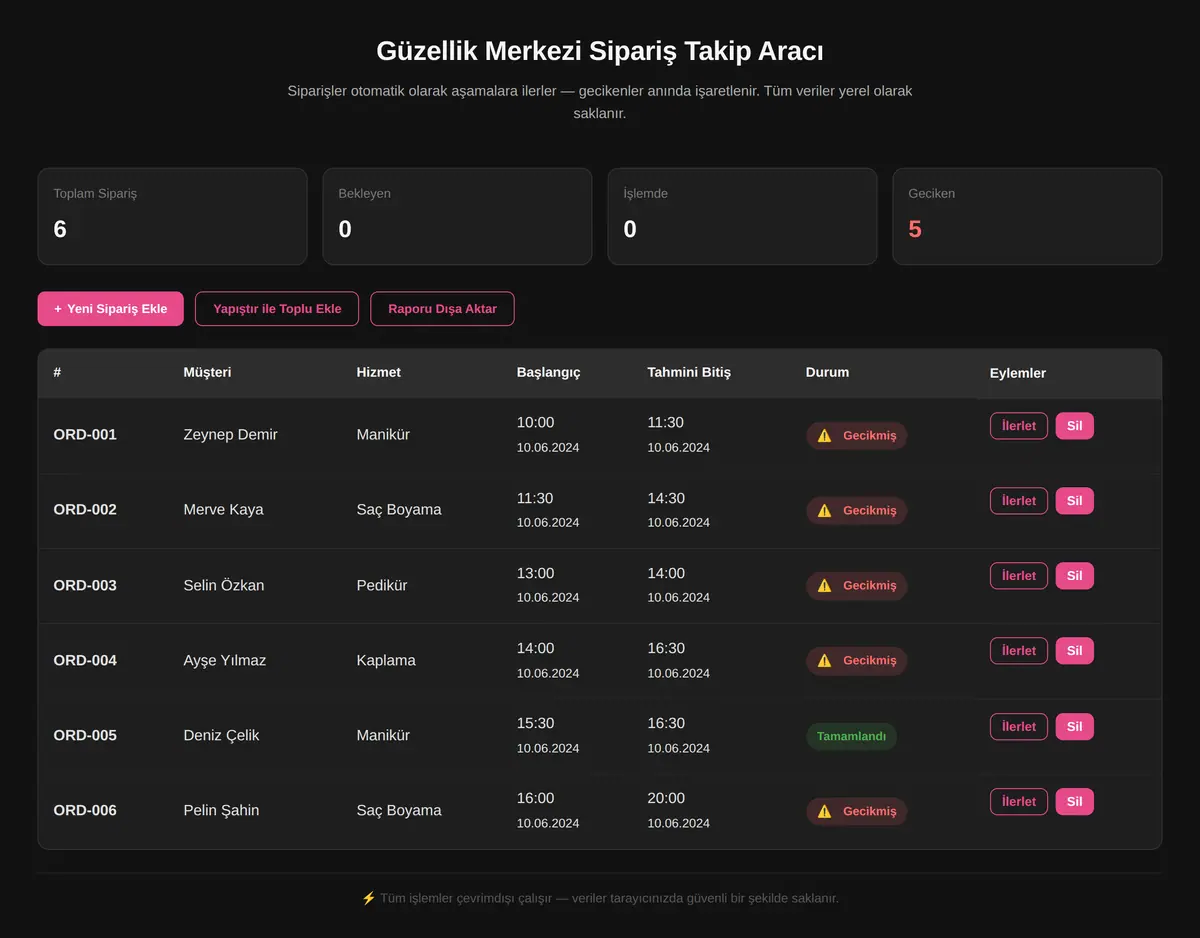Click customer name Deniz Çelik
The image size is (1200, 938).
(x=221, y=736)
